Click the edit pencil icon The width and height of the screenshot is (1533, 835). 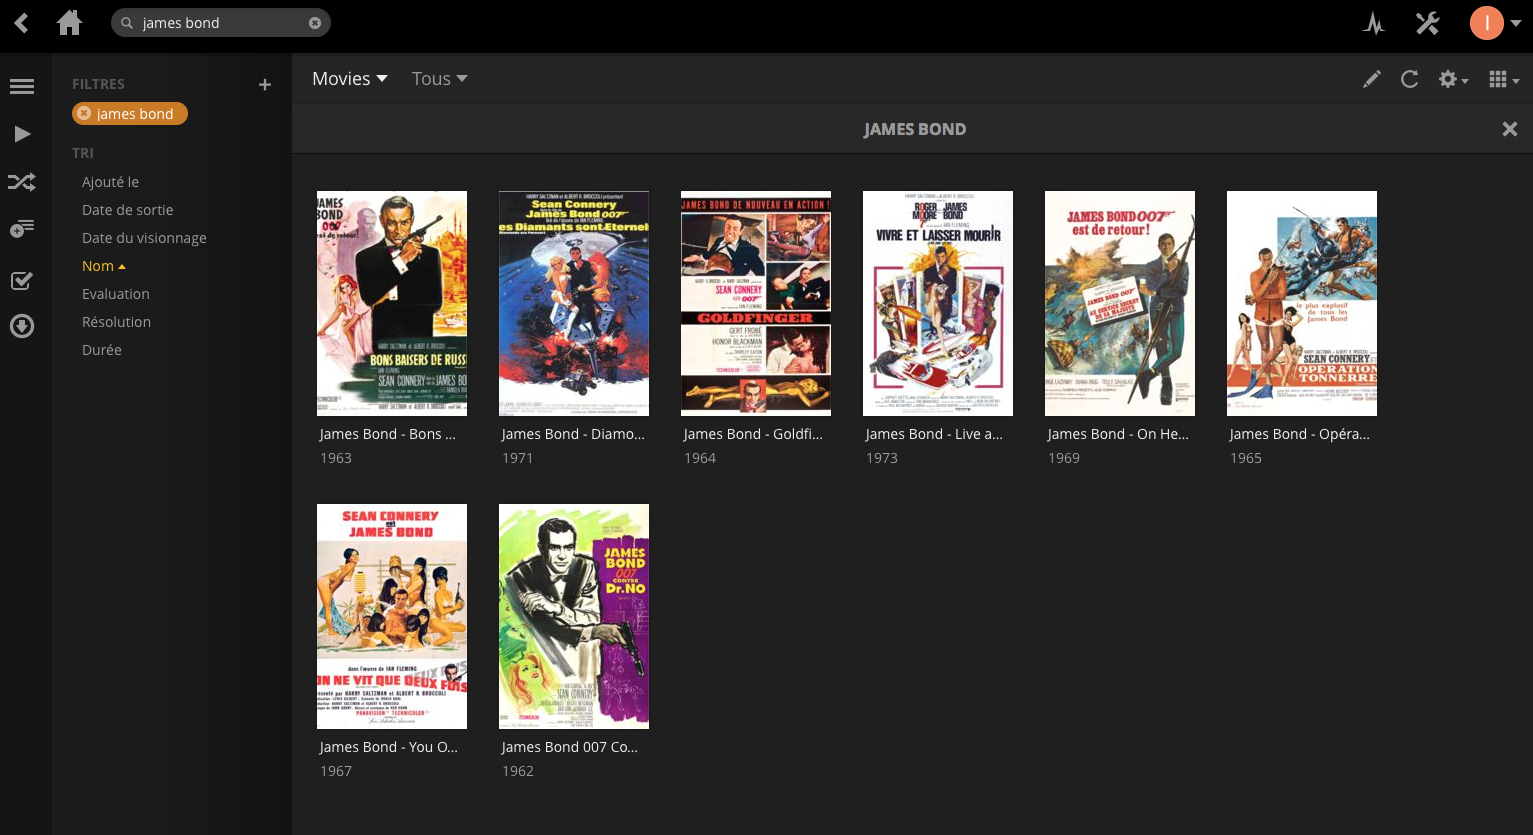click(1372, 79)
